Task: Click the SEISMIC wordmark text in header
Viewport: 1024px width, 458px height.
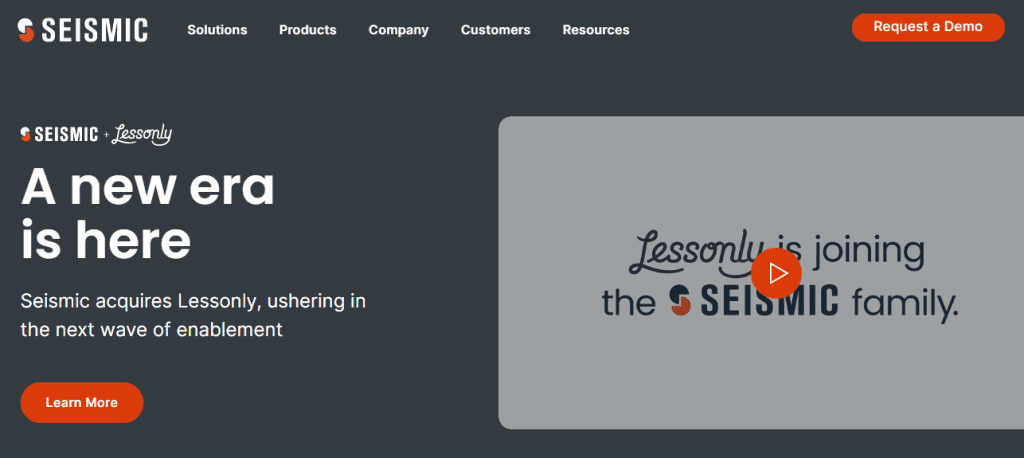Action: pos(95,30)
